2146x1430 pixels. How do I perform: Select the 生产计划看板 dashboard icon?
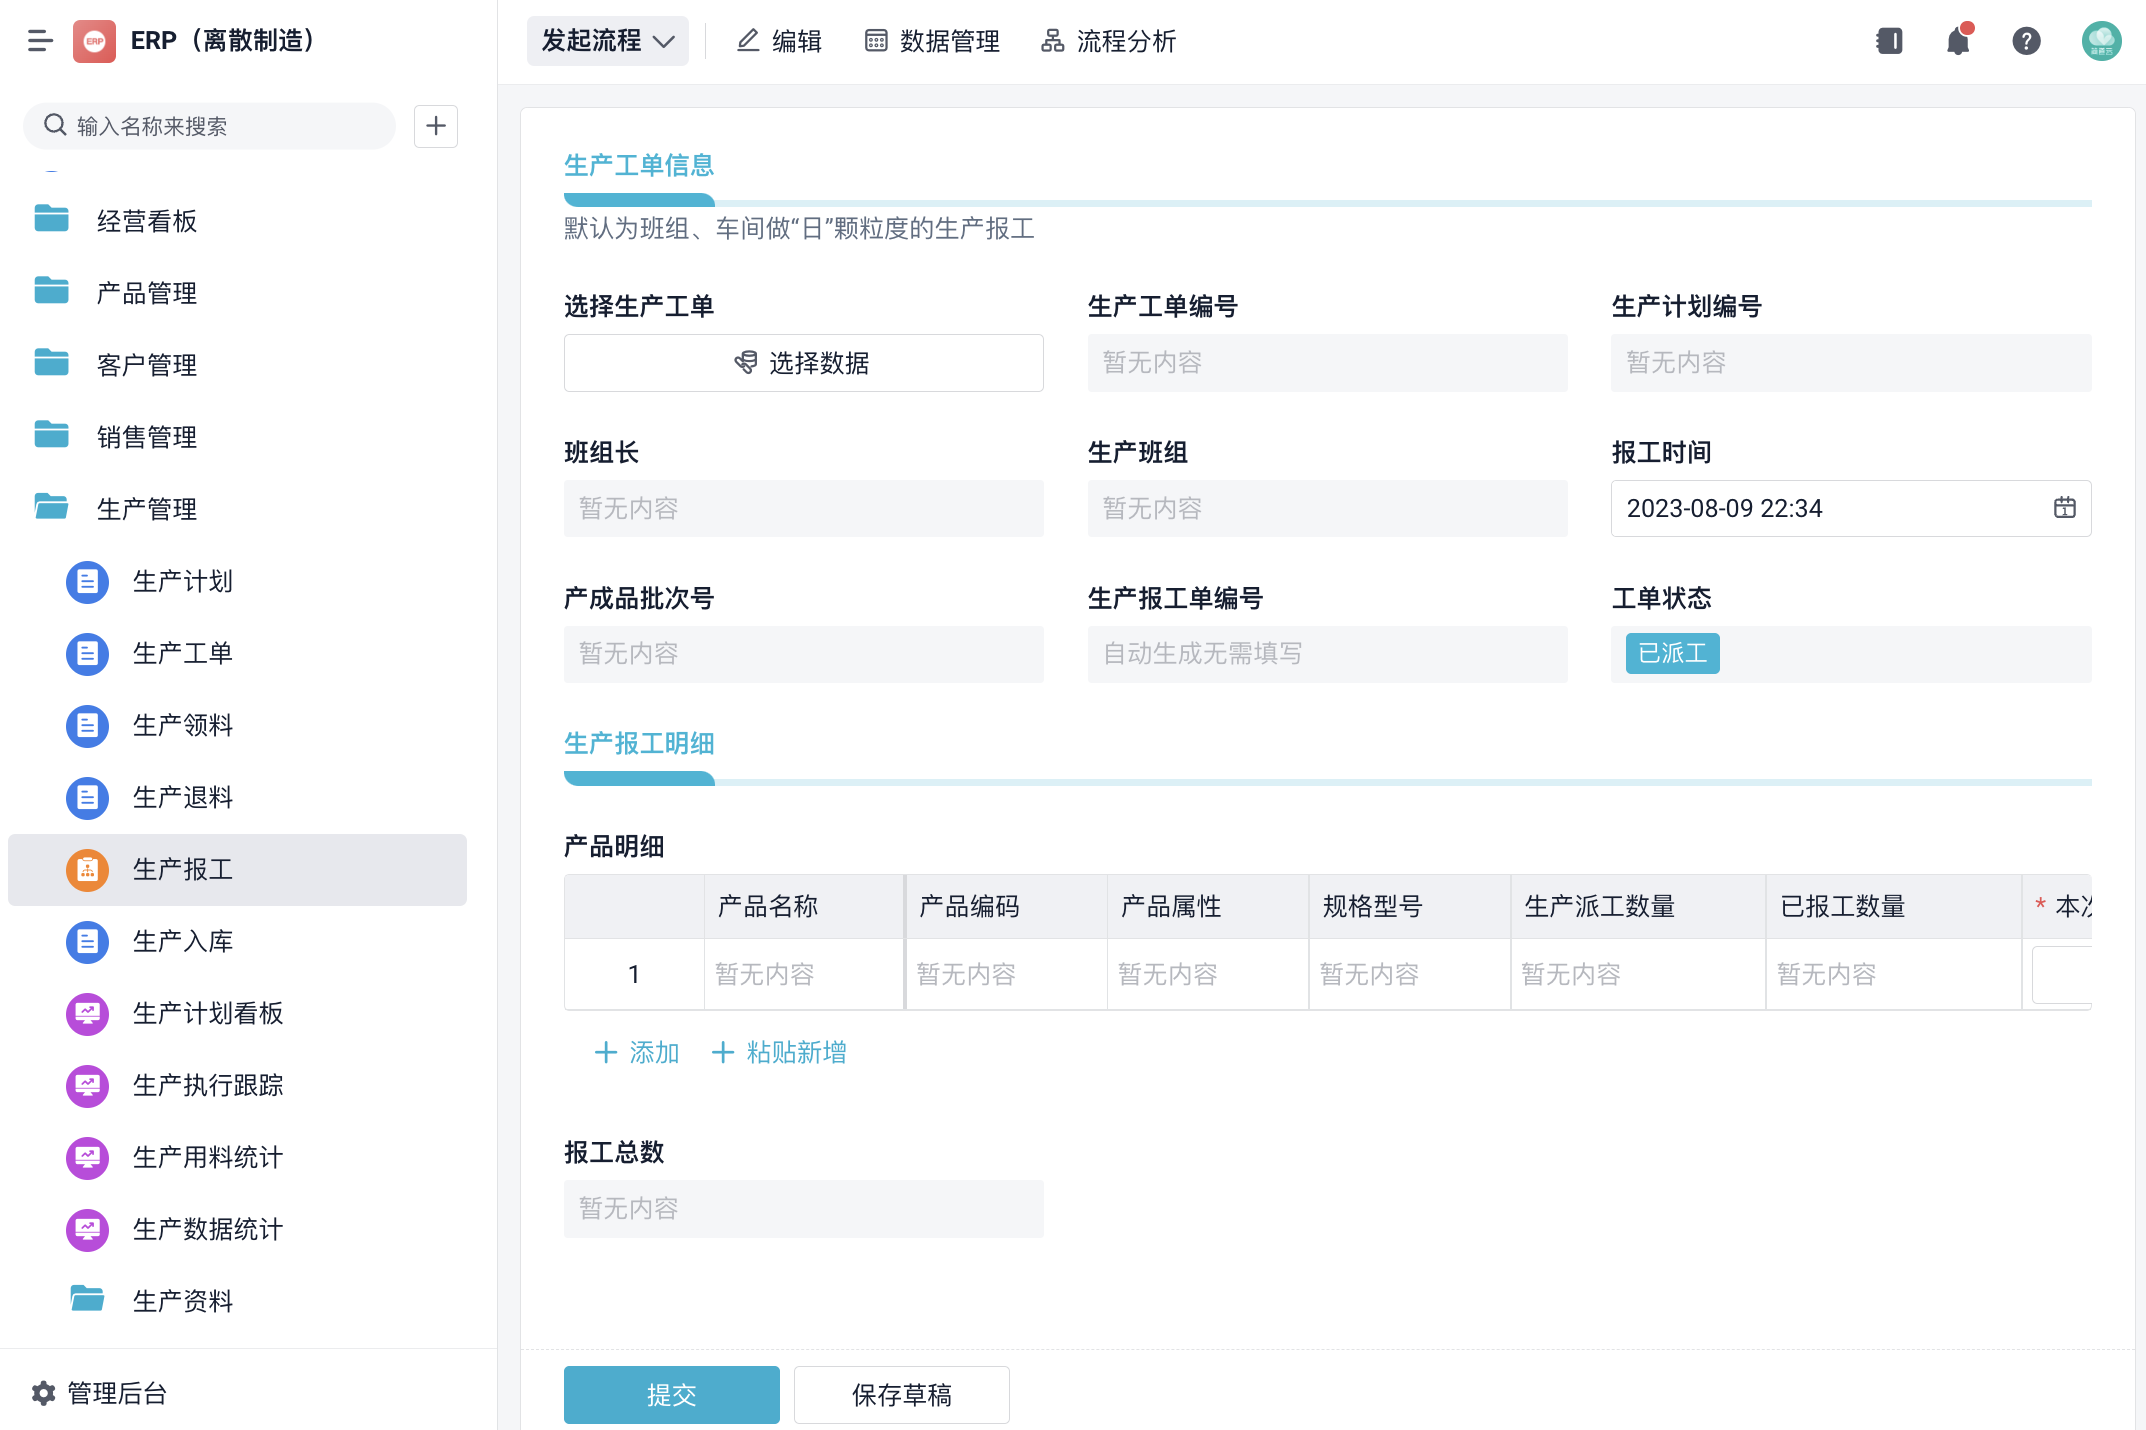tap(87, 1013)
